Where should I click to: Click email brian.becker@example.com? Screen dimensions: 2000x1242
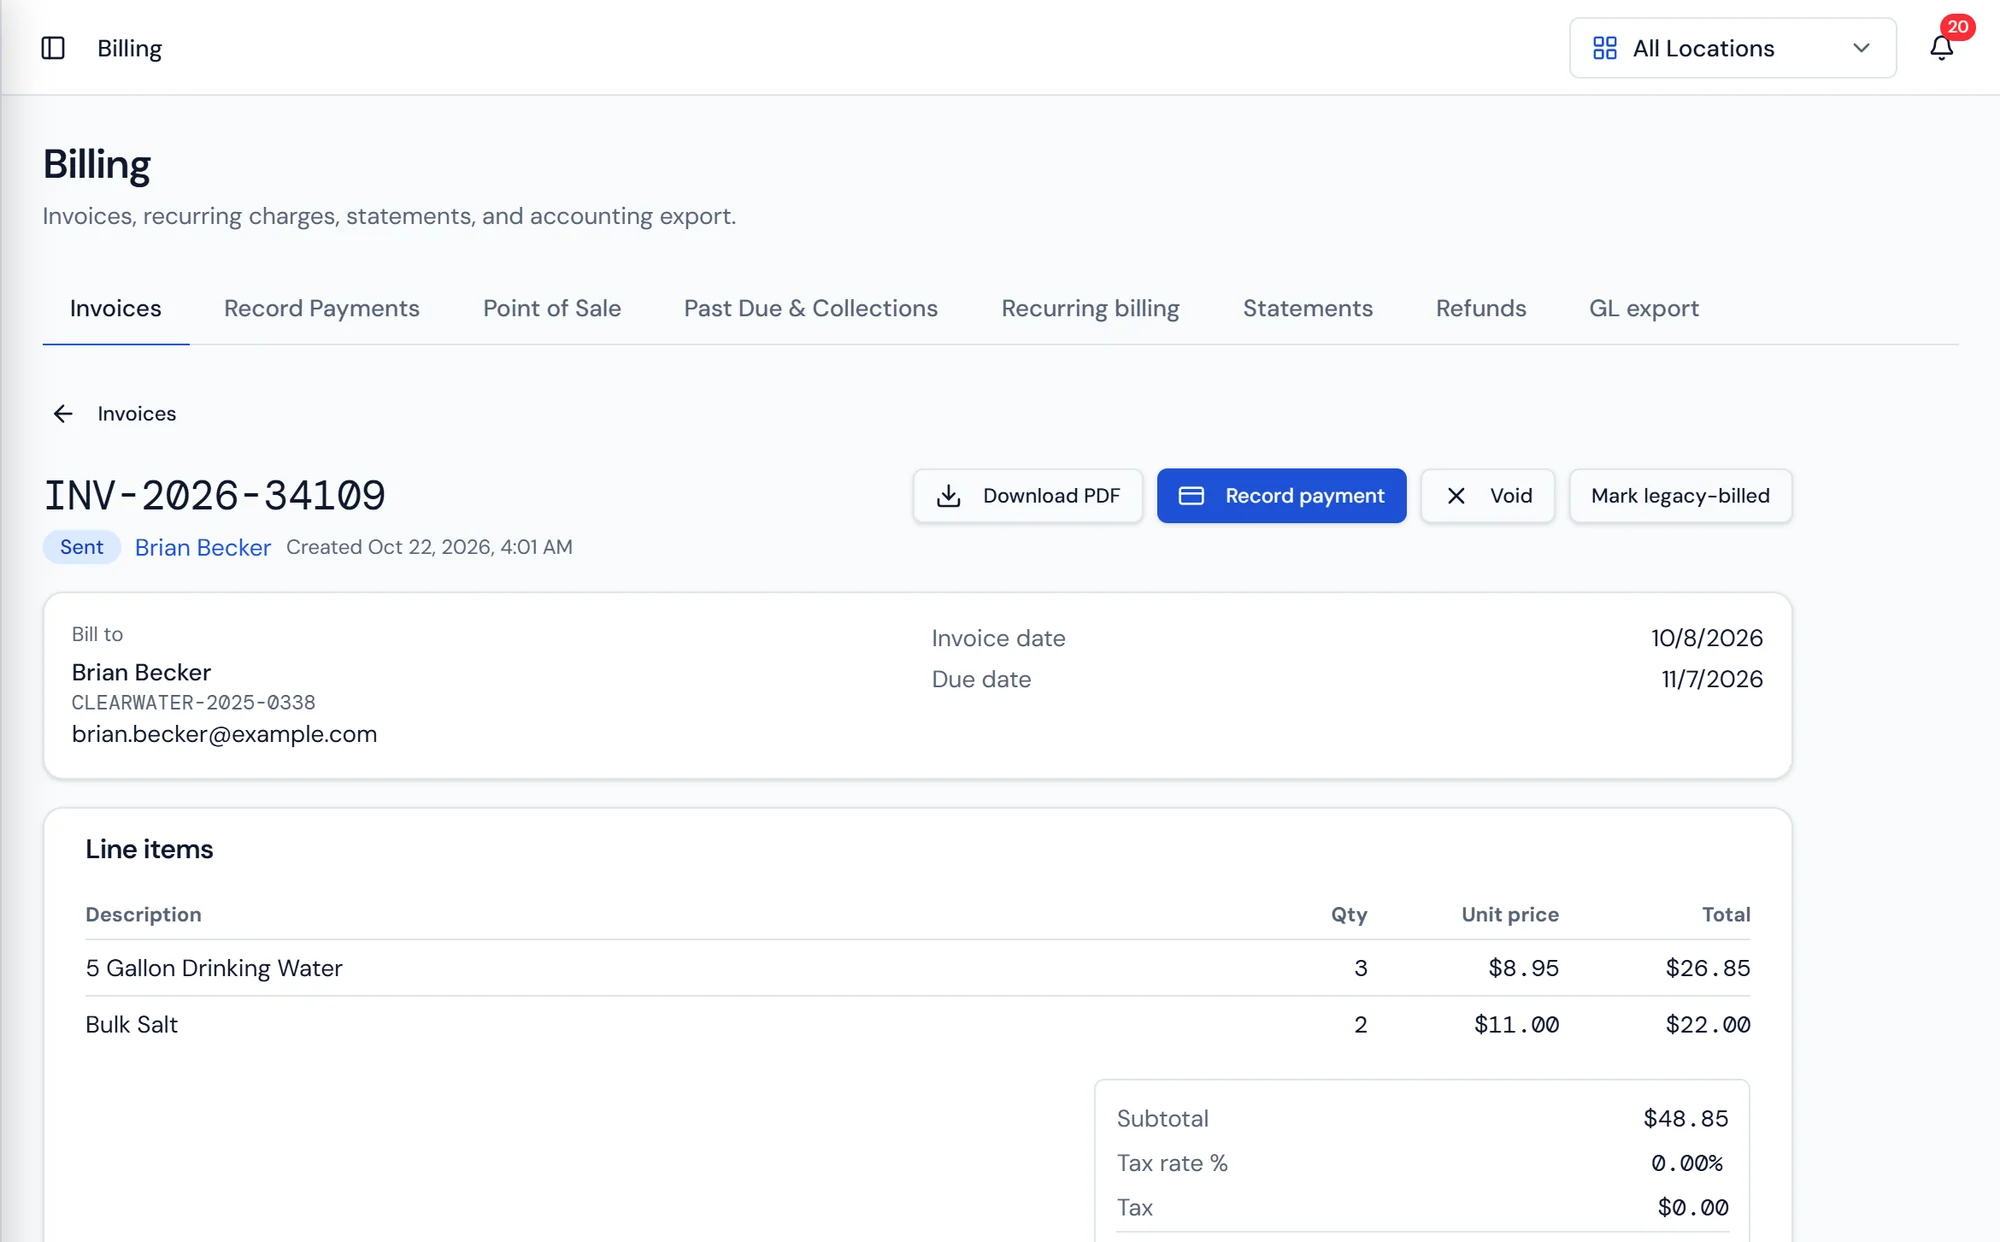tap(225, 734)
